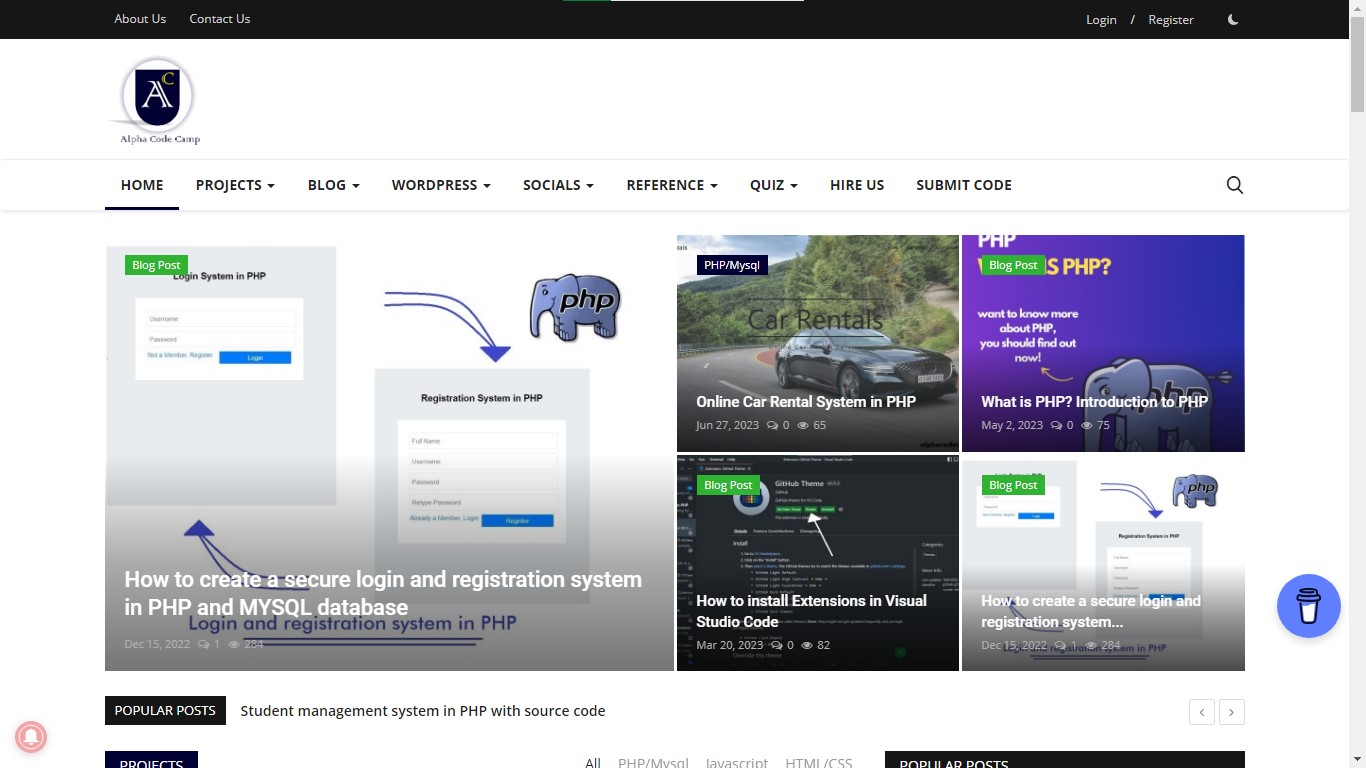Go to the previous popular post arrow
1366x768 pixels.
click(x=1202, y=712)
